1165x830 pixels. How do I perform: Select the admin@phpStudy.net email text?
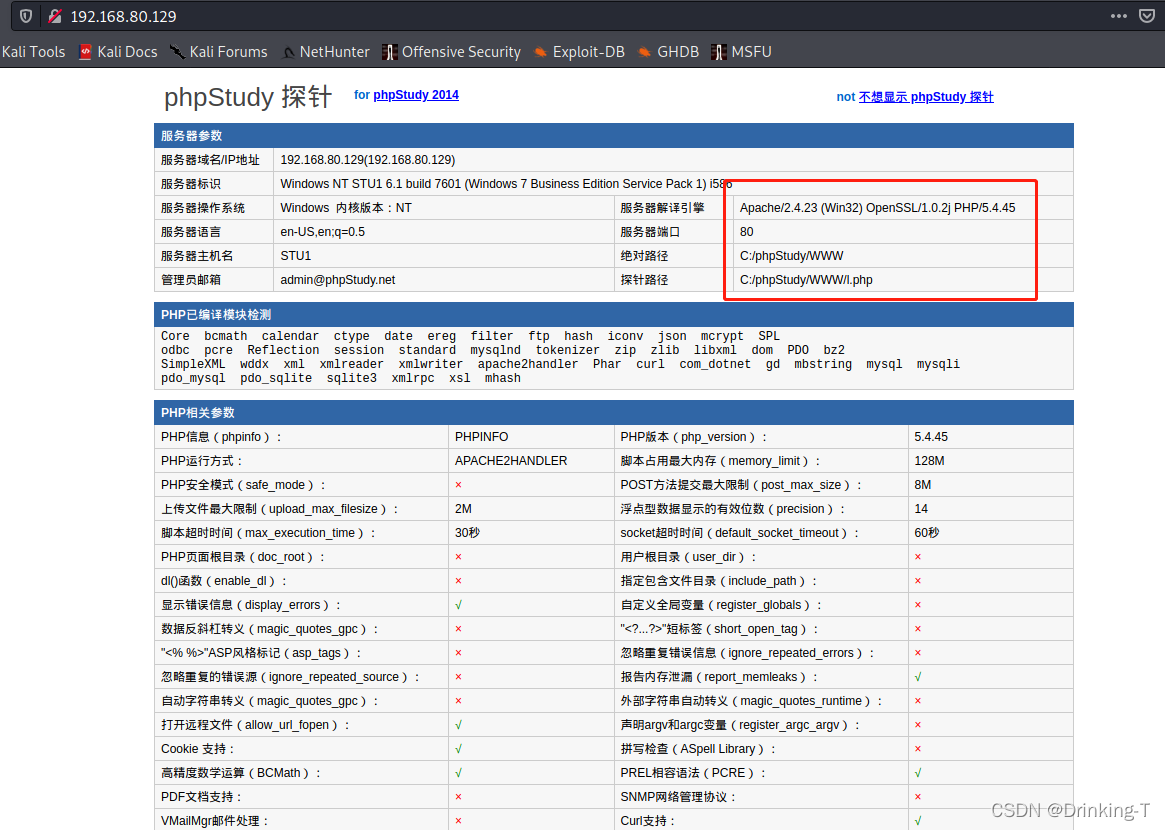pyautogui.click(x=337, y=279)
